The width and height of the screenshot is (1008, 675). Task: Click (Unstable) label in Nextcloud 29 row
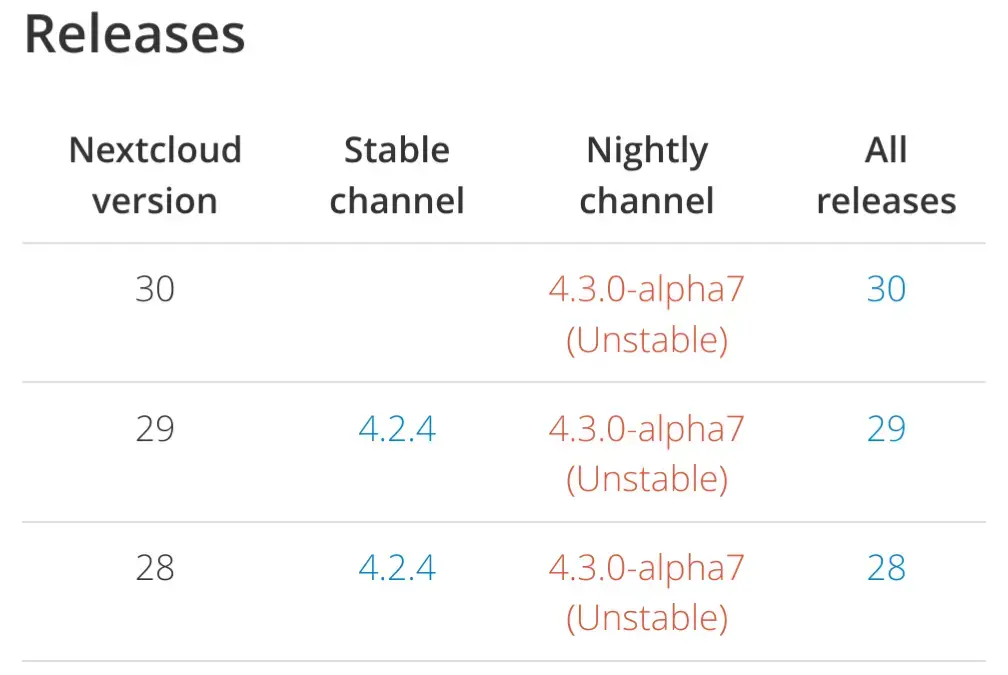click(647, 479)
